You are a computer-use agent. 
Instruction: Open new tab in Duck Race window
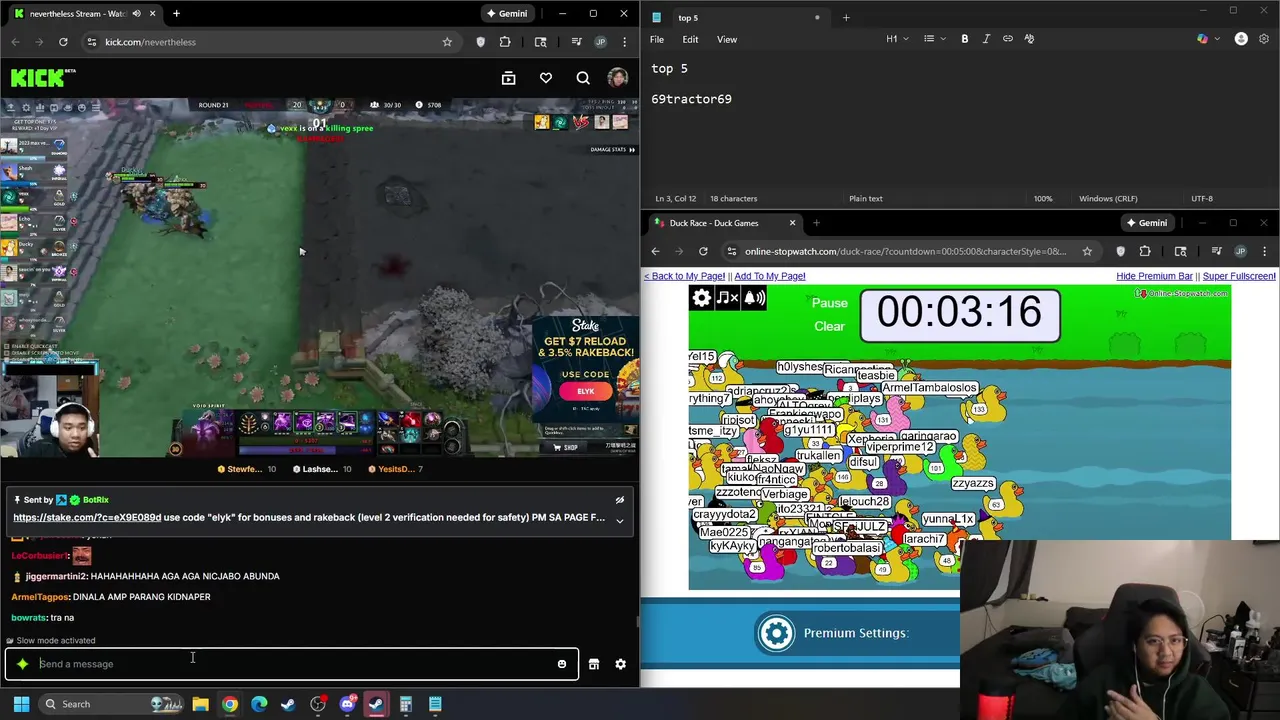tap(816, 223)
